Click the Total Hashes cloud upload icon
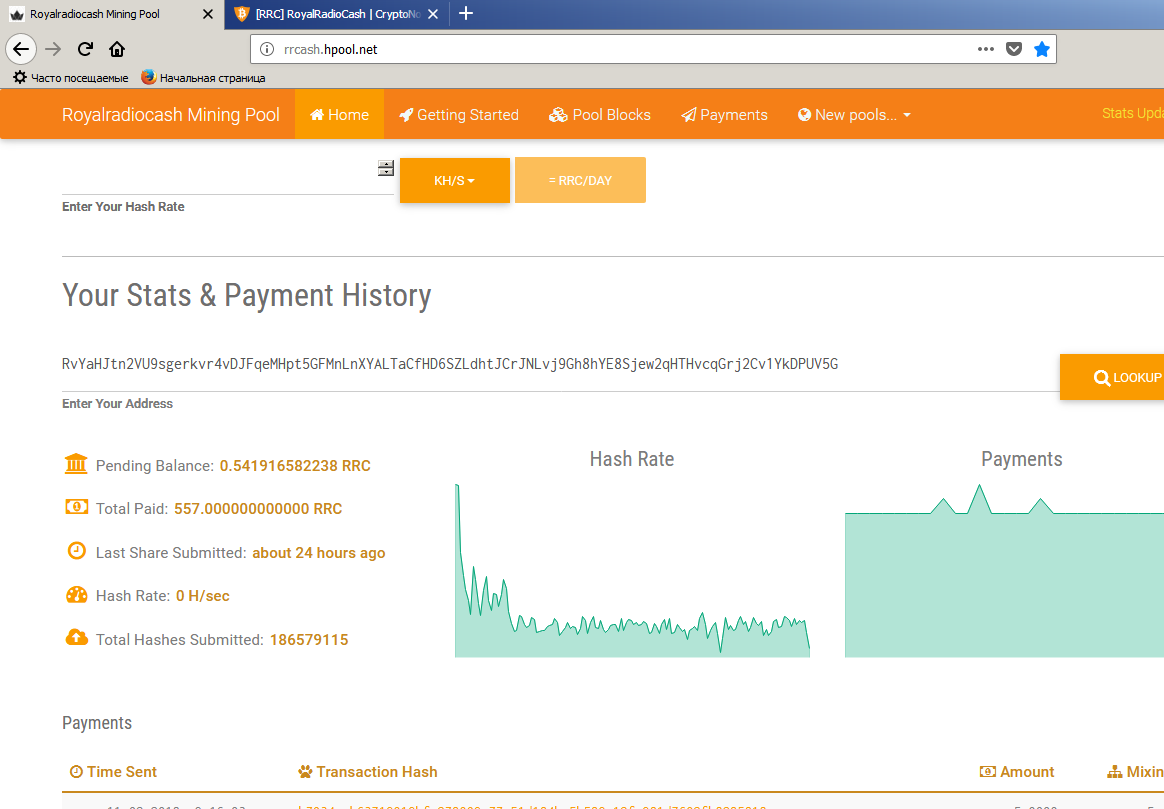 coord(76,638)
